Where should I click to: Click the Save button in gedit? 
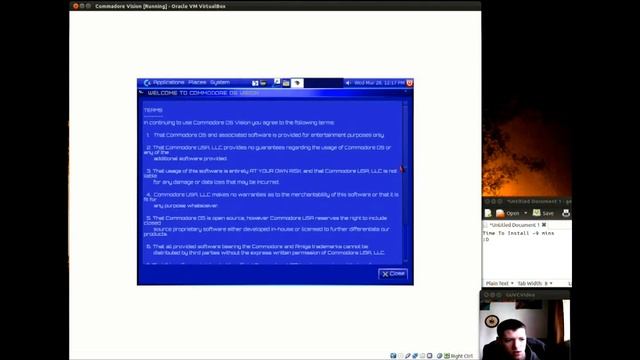click(543, 213)
